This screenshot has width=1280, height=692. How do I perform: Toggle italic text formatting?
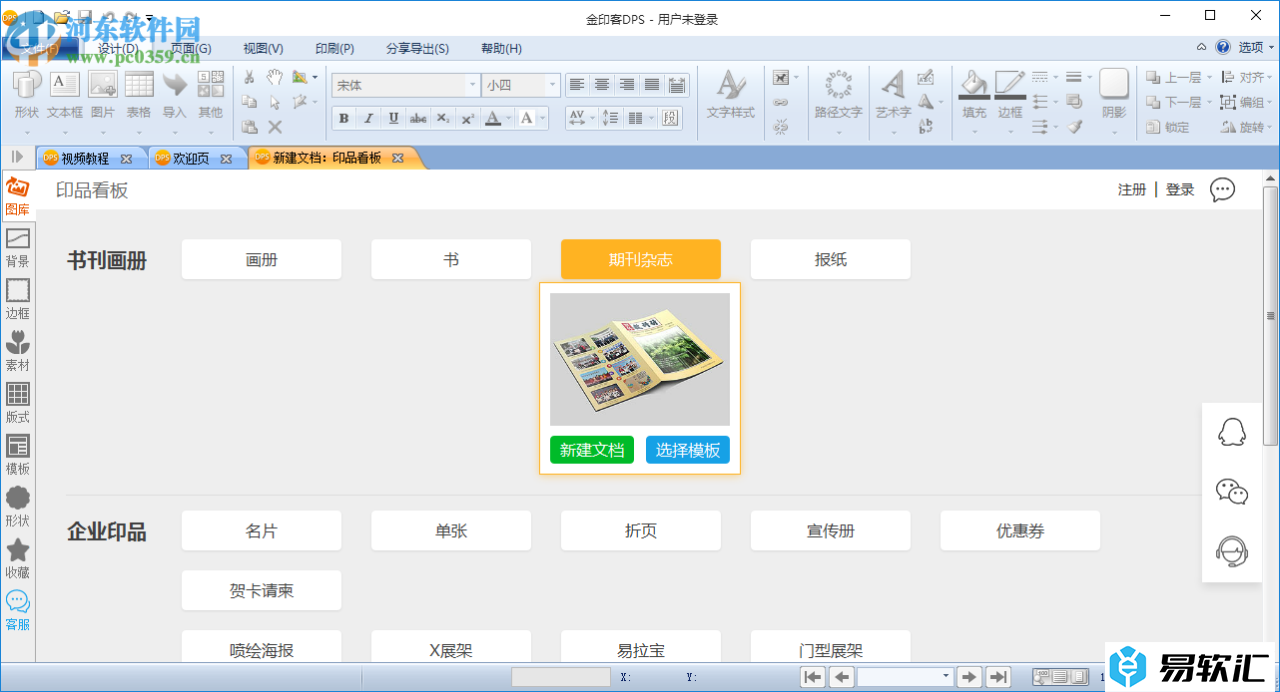(x=368, y=118)
